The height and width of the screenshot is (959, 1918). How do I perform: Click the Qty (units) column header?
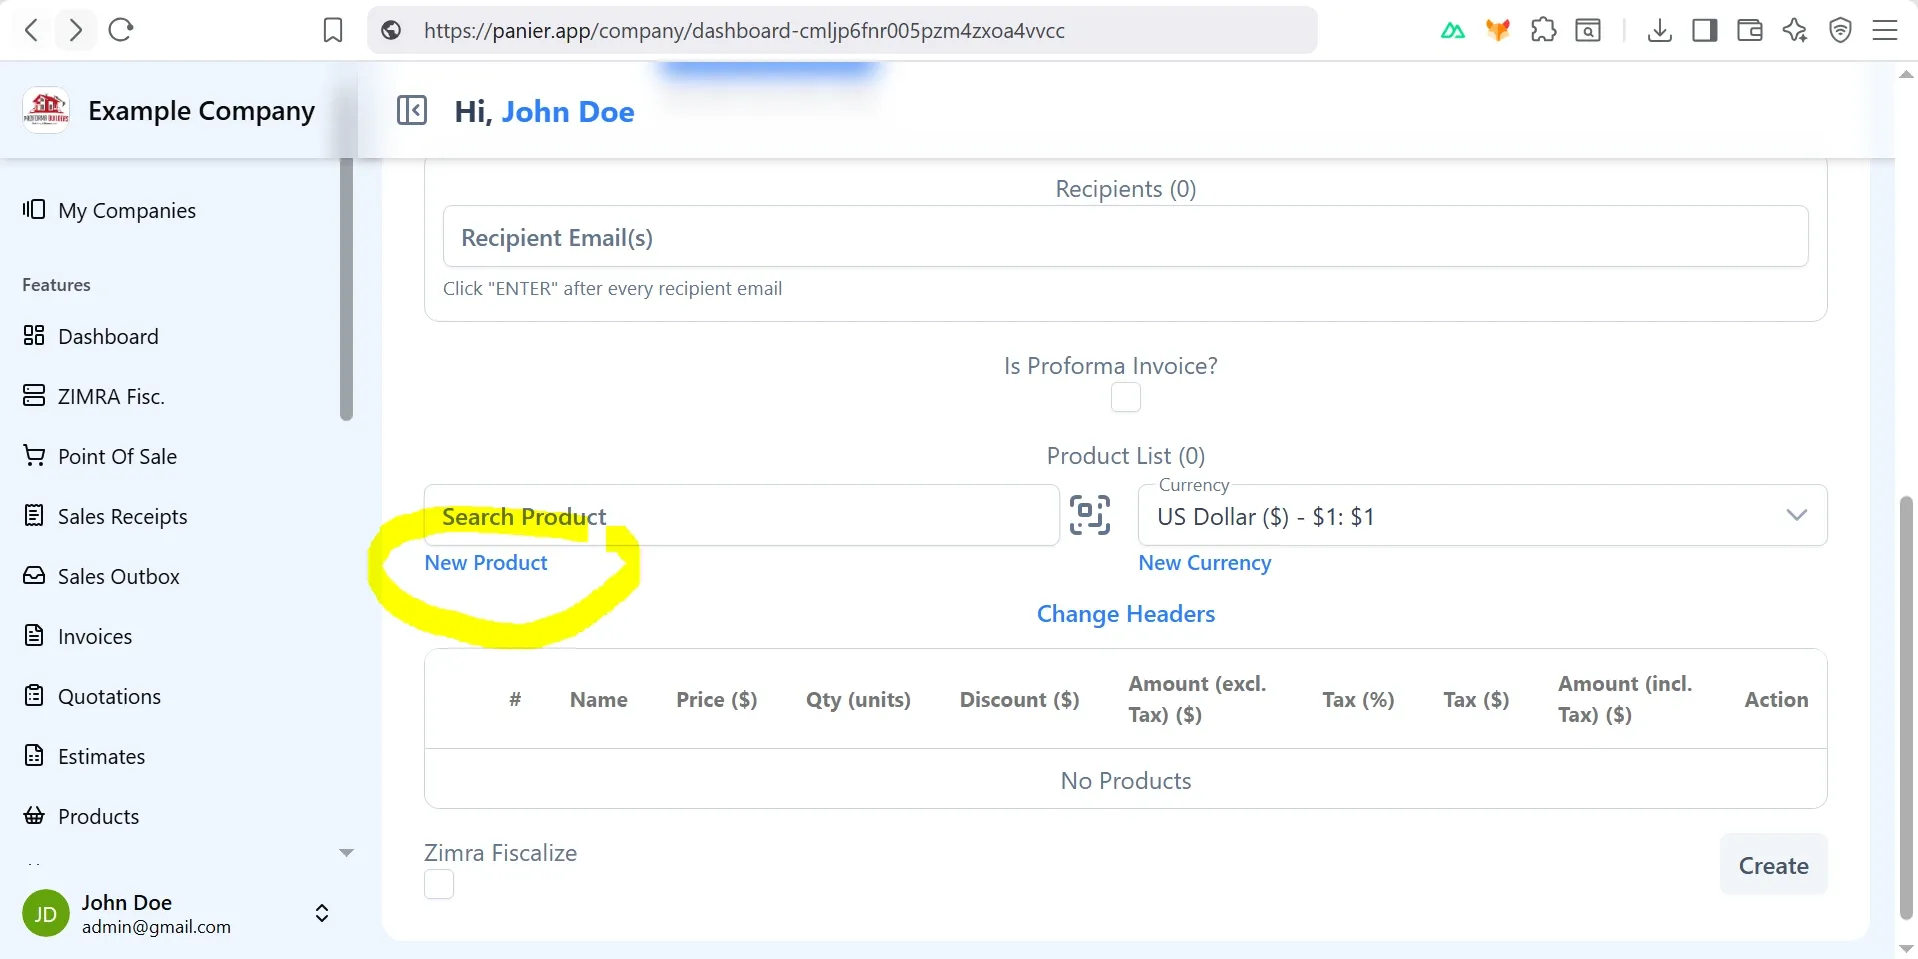(x=859, y=699)
